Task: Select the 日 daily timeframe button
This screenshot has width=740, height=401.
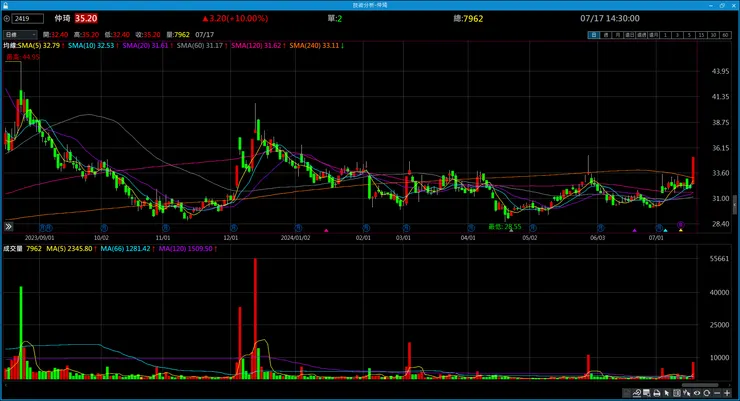Action: (x=594, y=35)
